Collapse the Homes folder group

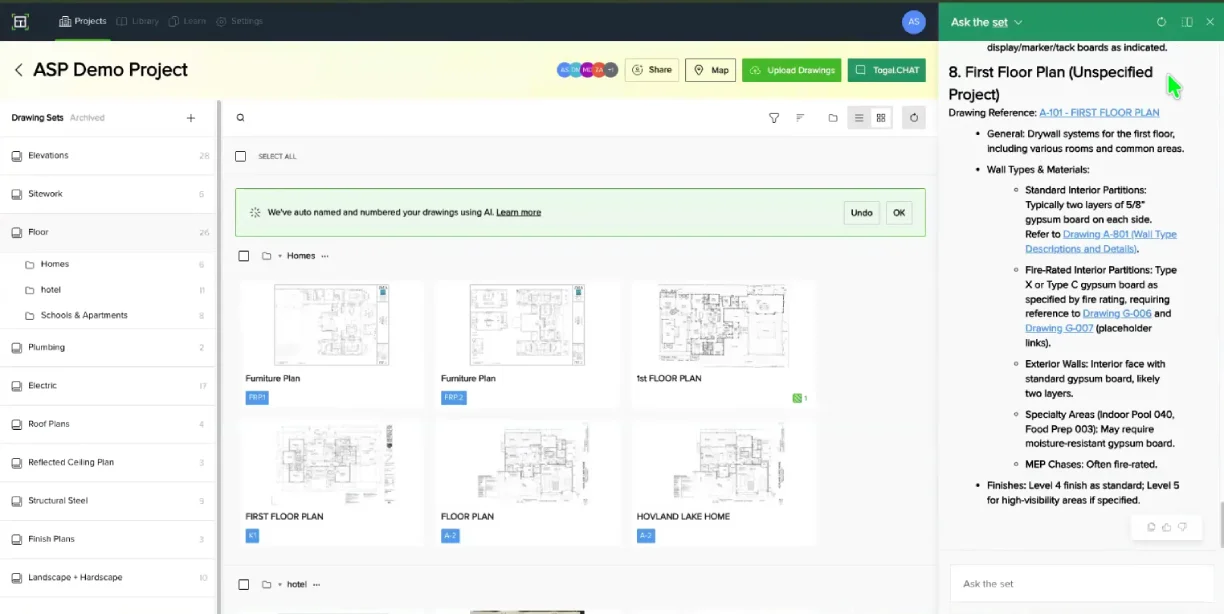[x=280, y=256]
